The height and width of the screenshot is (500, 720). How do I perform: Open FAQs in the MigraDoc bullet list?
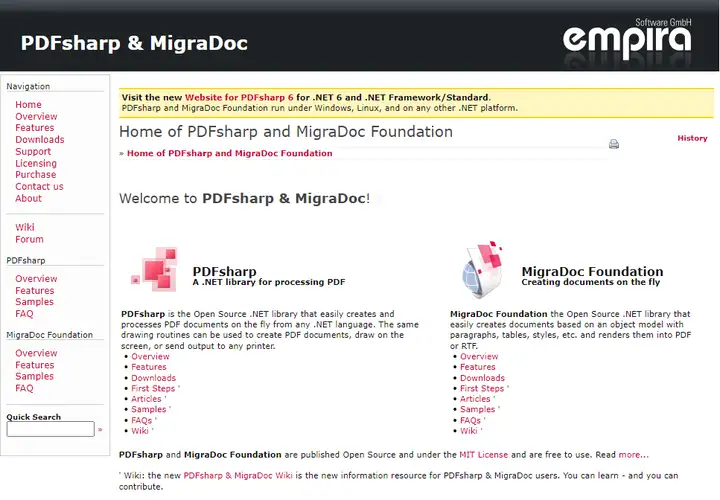pyautogui.click(x=470, y=420)
